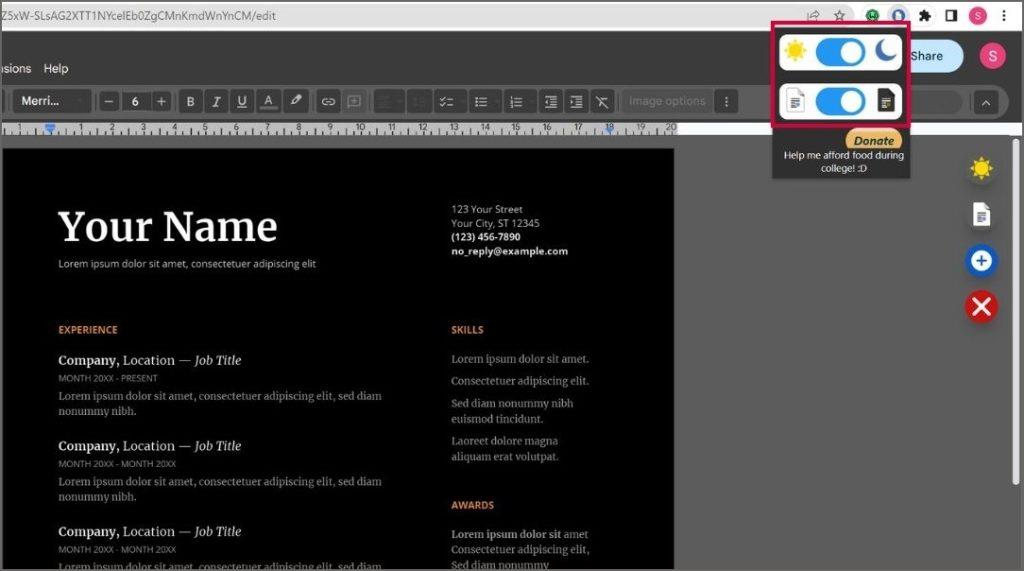Screen dimensions: 1024x571
Task: Open the text color picker
Action: [x=268, y=101]
